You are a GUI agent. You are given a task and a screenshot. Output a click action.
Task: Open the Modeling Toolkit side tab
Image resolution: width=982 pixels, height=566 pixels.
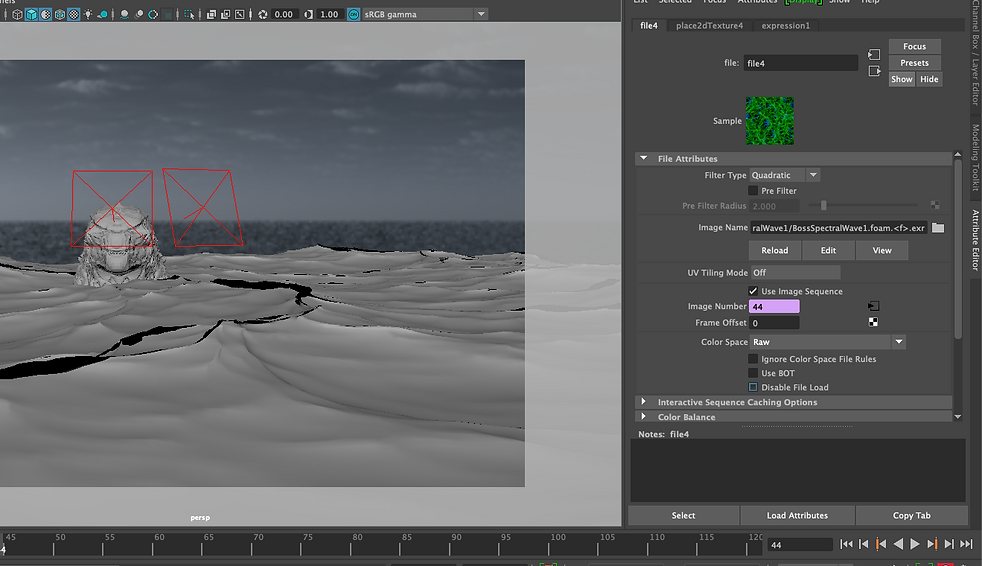tap(976, 157)
